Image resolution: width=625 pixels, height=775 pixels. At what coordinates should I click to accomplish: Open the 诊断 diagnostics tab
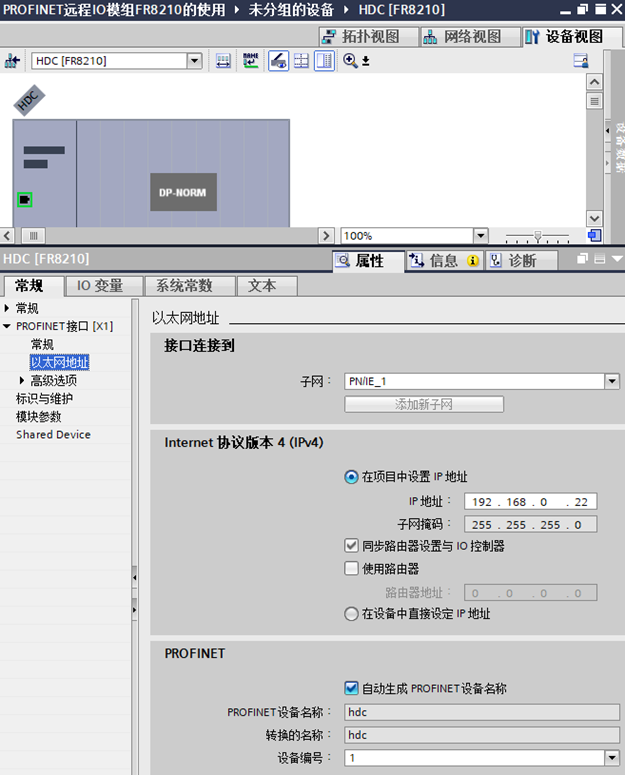pos(522,260)
